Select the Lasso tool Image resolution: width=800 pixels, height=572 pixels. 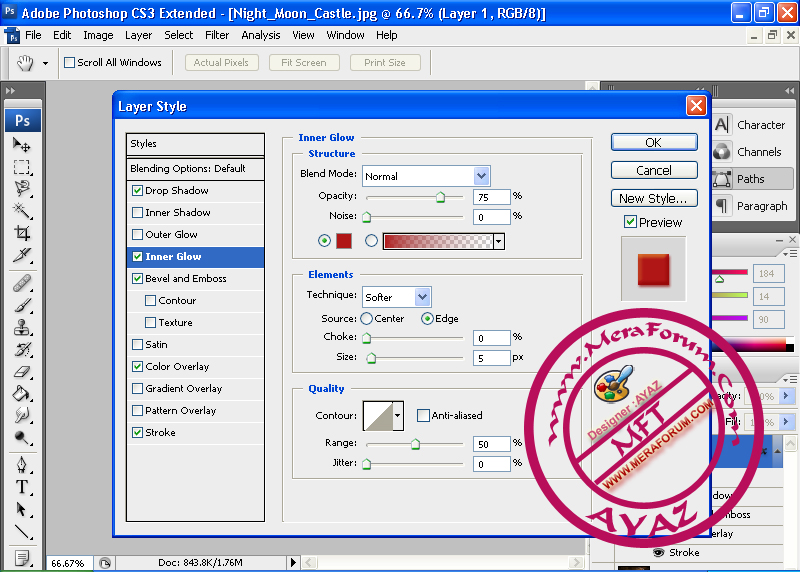click(x=21, y=189)
